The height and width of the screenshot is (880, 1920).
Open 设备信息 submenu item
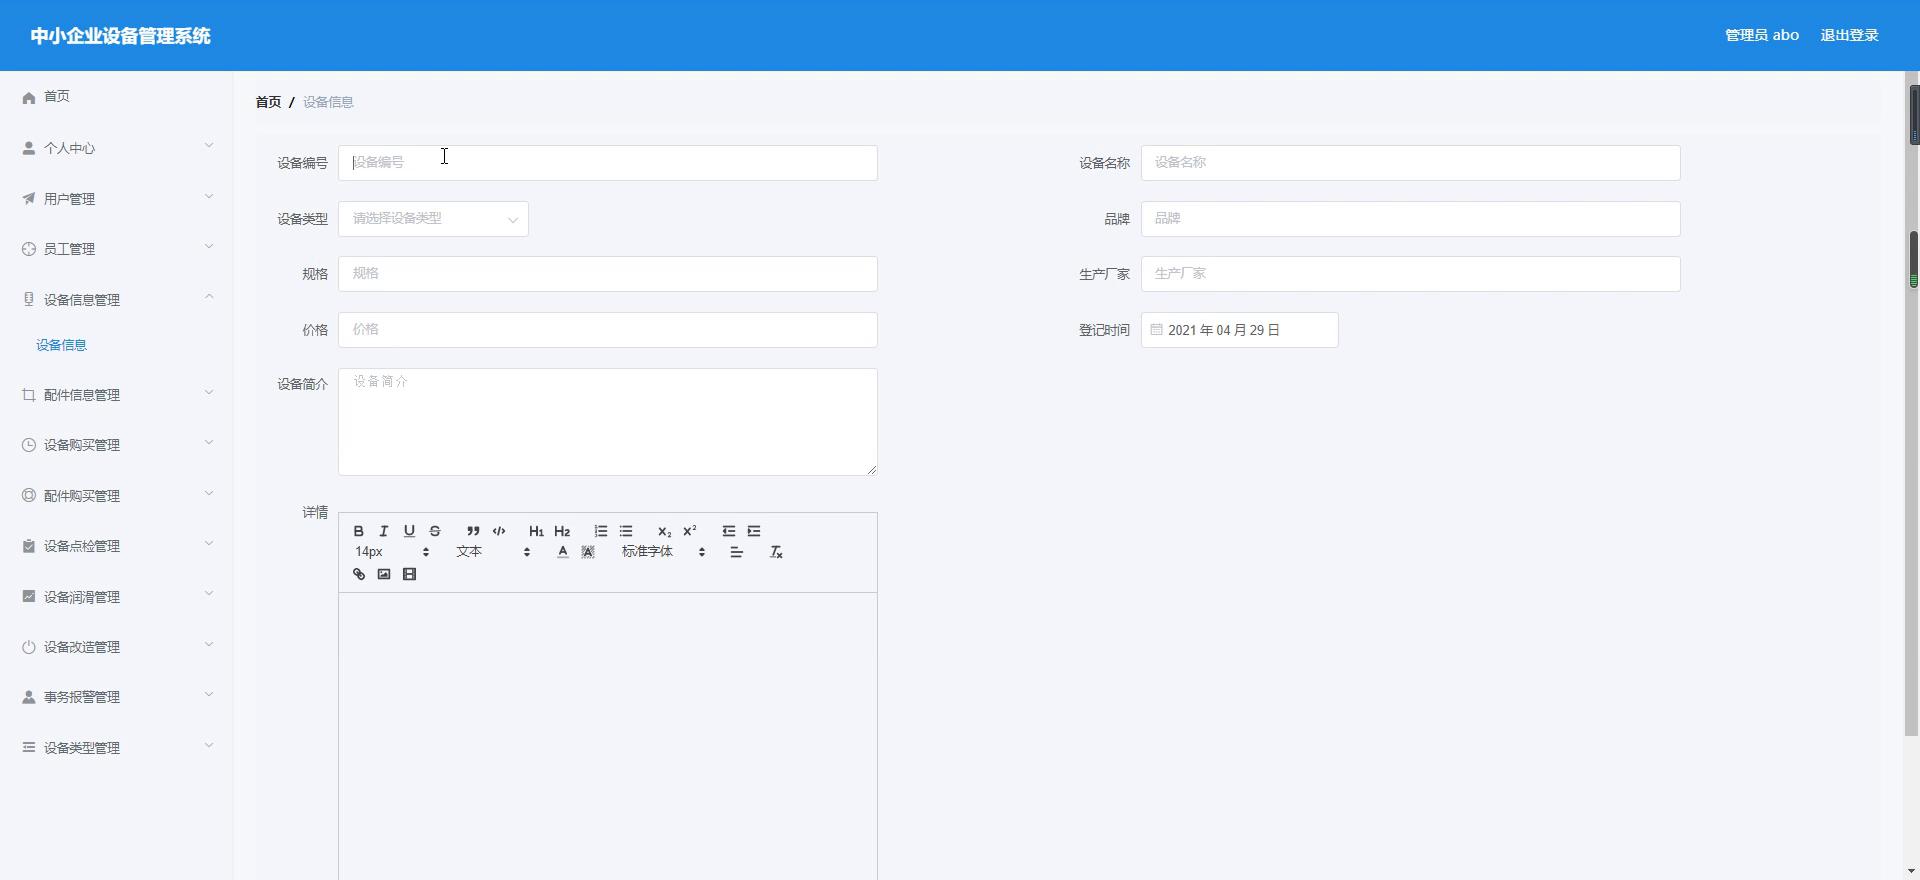62,345
